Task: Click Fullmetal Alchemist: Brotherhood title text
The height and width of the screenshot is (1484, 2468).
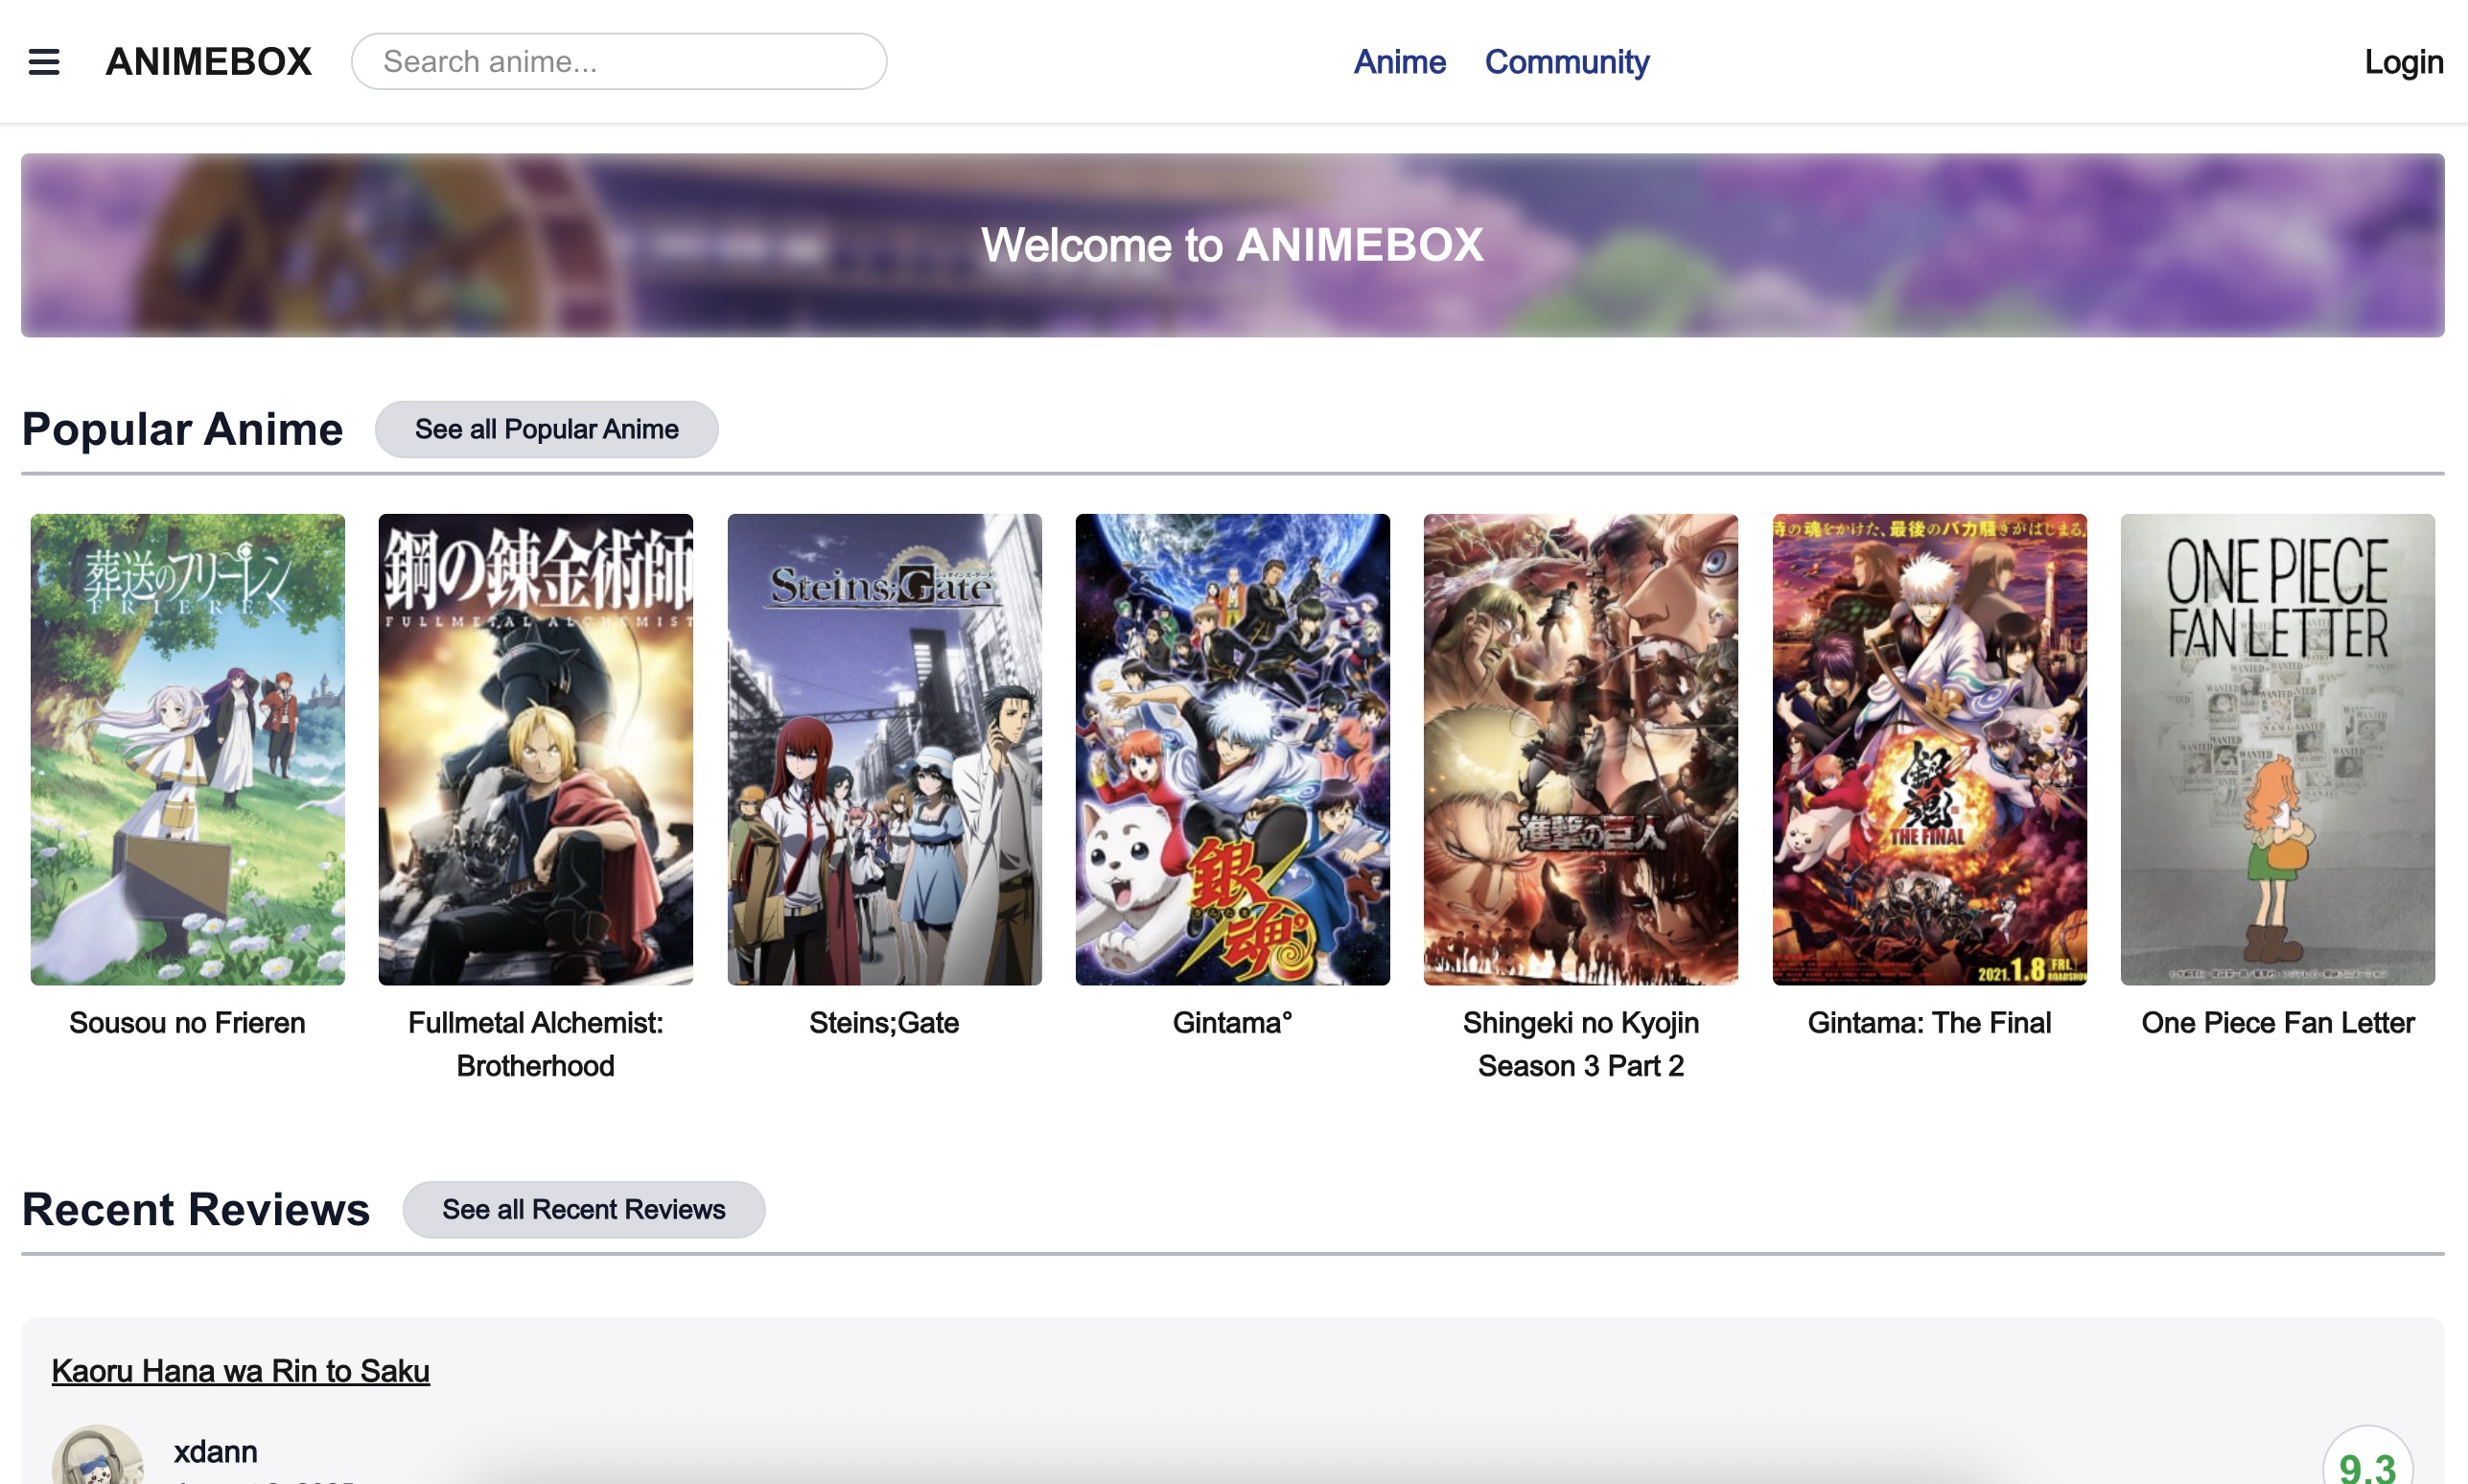Action: pos(535,1044)
